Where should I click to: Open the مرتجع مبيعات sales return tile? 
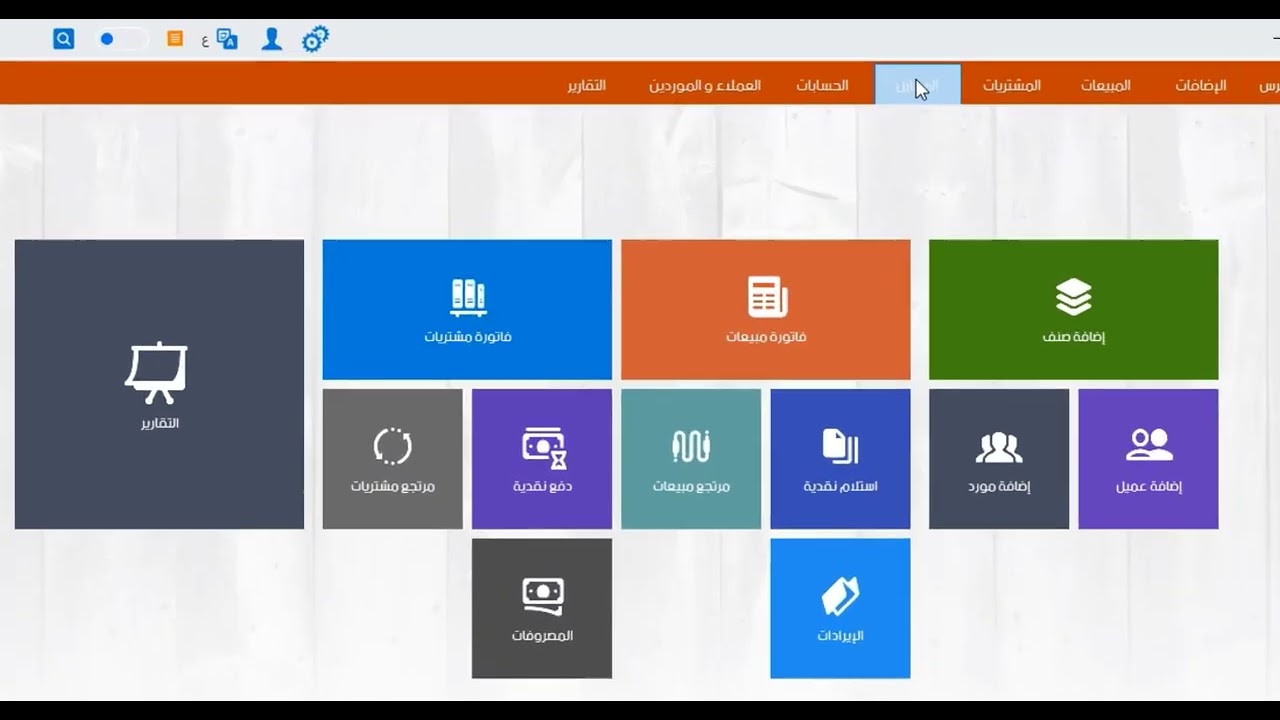pos(691,459)
